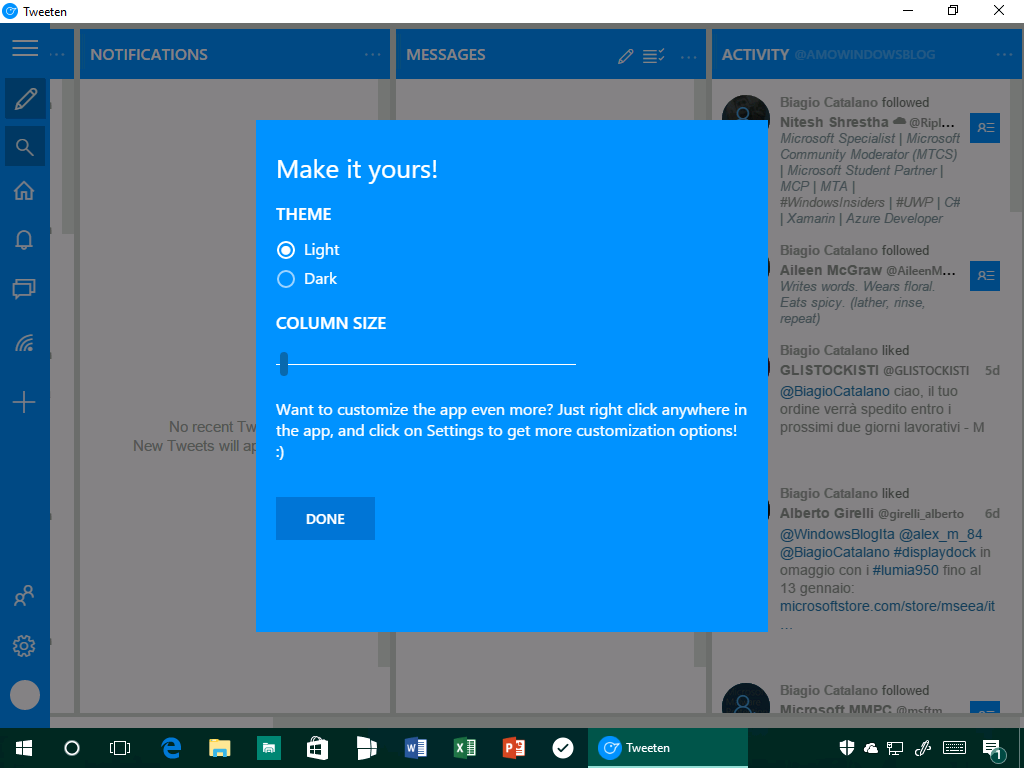
Task: Open accounts people icon in sidebar
Action: point(24,596)
